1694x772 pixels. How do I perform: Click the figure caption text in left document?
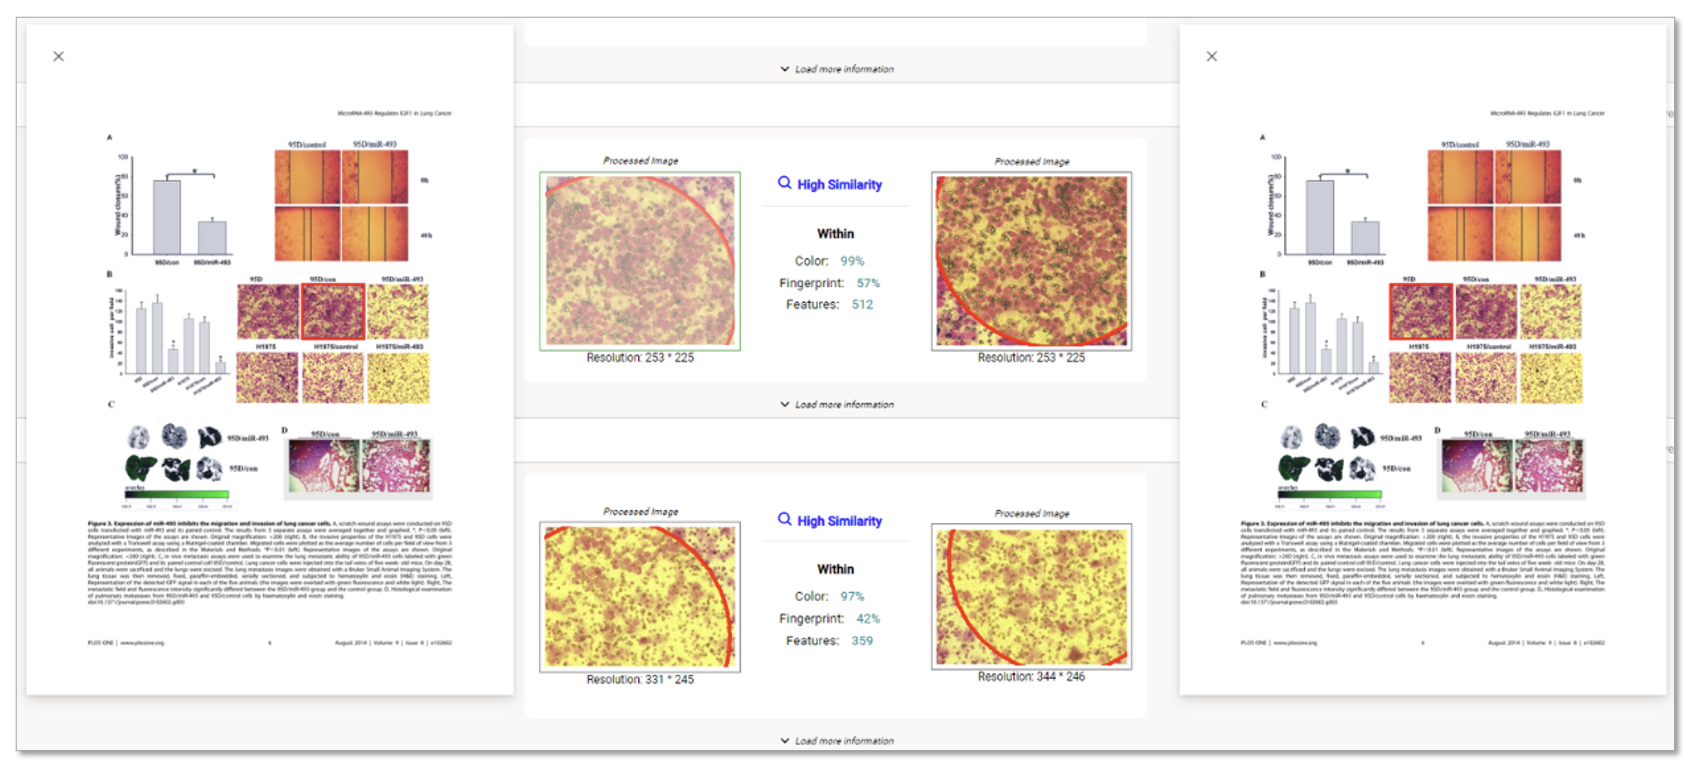(270, 563)
